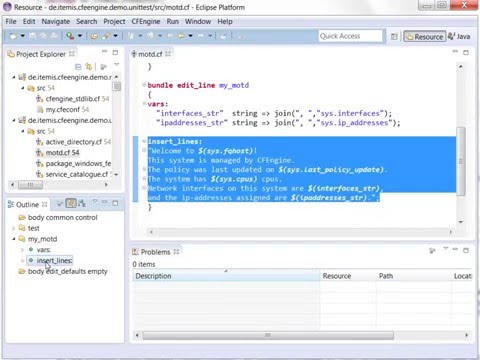The image size is (480, 360).
Task: Select the Project Explorer tab
Action: pos(41,54)
